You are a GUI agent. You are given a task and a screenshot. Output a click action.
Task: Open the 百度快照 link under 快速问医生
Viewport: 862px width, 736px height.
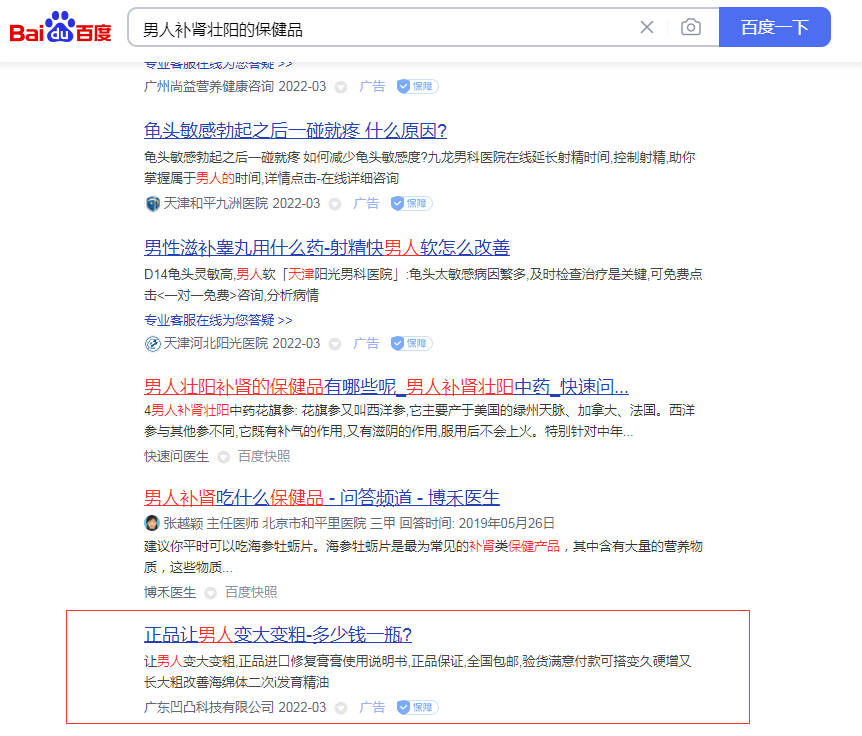tap(264, 456)
